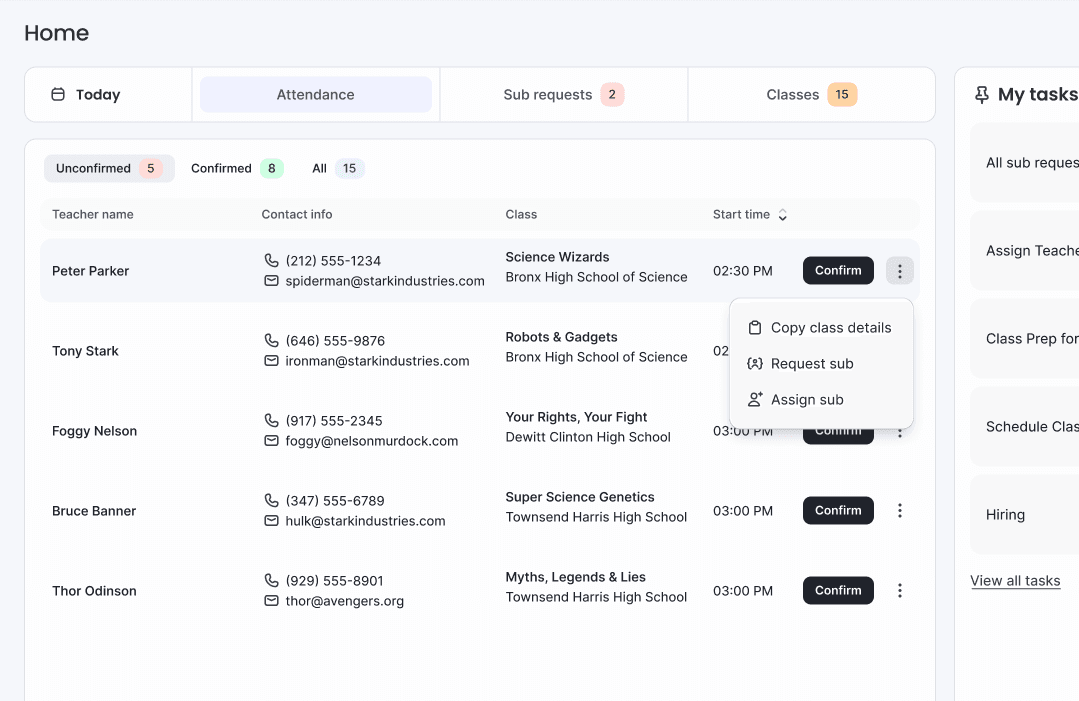
Task: Click phone number (917) 555-2345
Action: coord(334,420)
